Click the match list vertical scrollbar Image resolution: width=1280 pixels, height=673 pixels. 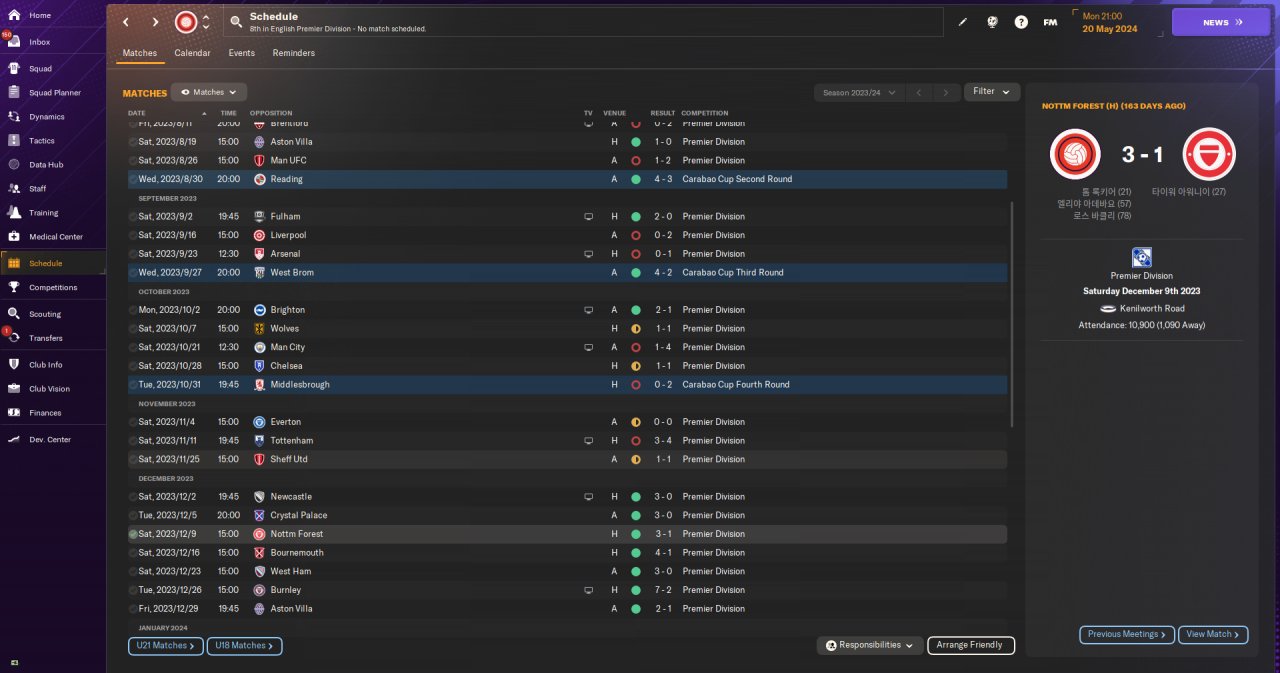point(1013,315)
